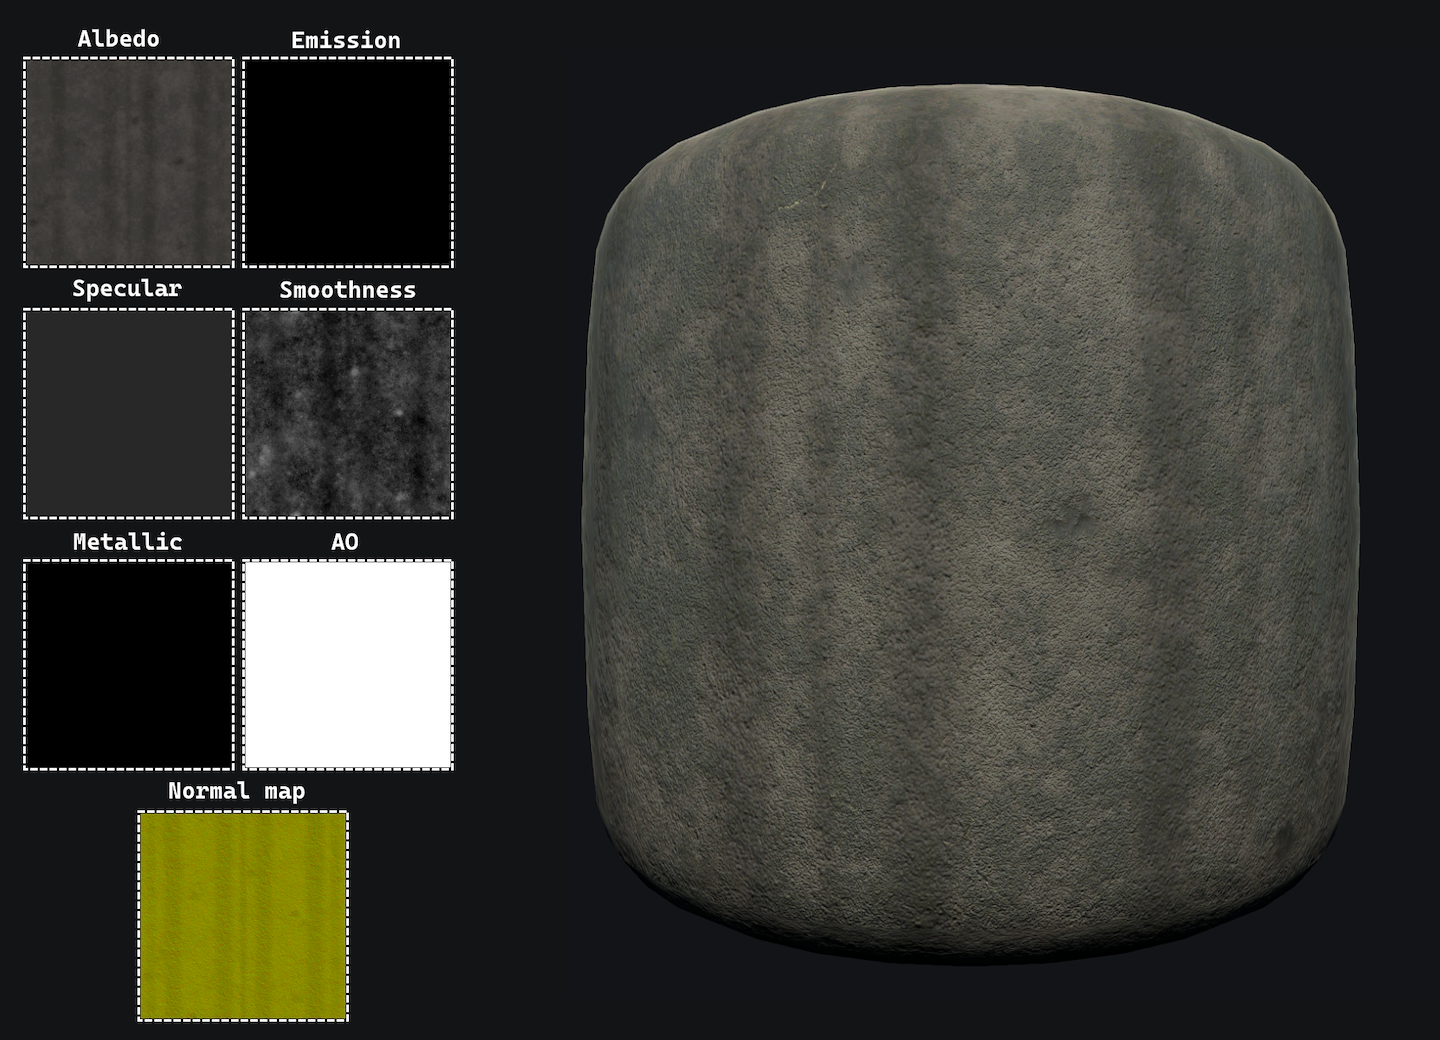Click the "AO" label
The image size is (1440, 1040).
point(345,542)
